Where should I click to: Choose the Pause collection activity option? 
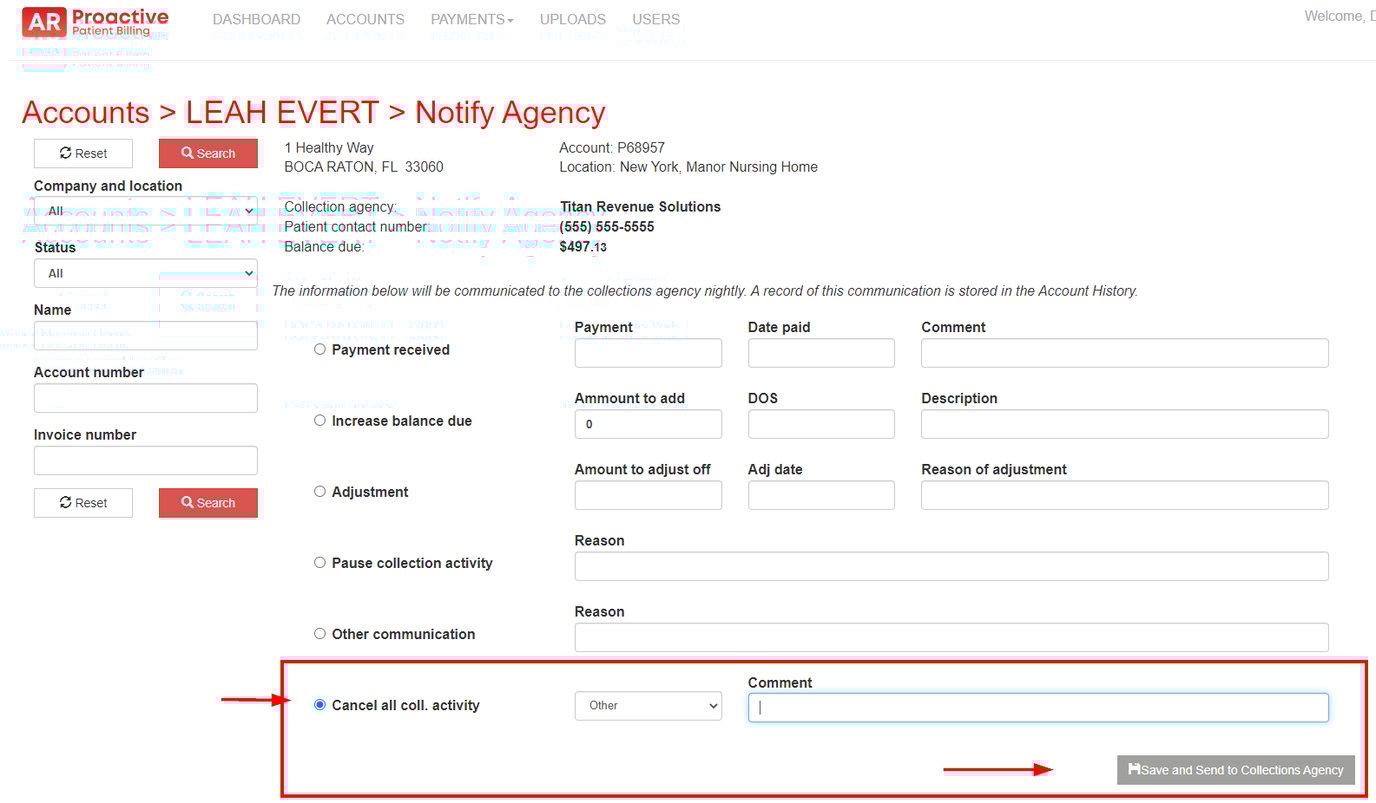pos(320,562)
